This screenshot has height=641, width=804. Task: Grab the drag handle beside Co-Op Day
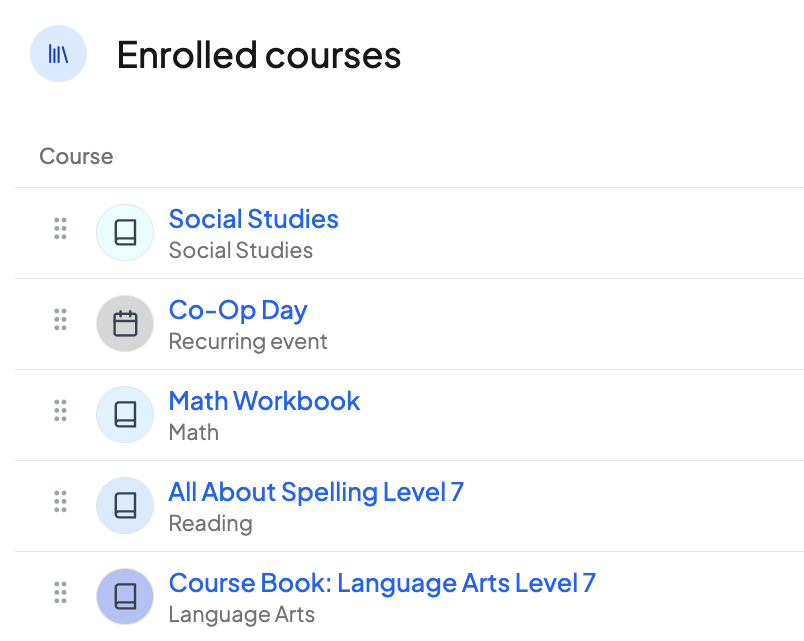60,319
